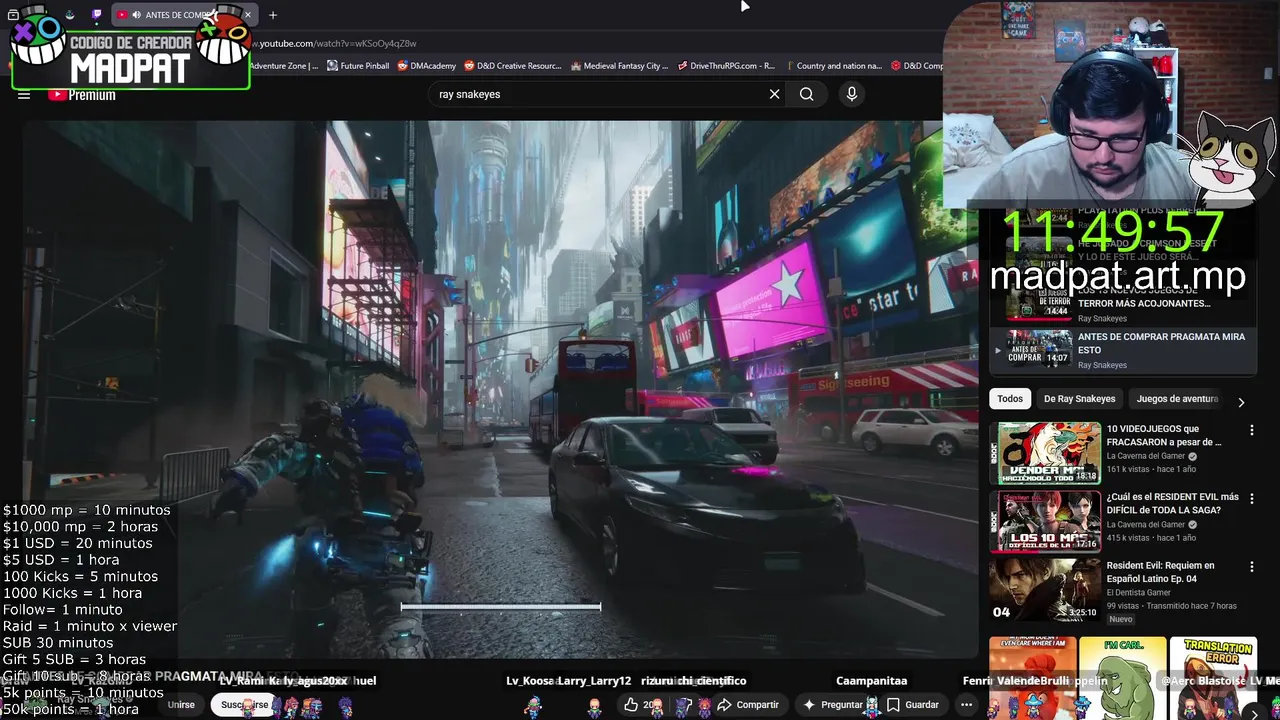
Task: Show more filter chips with right chevron
Action: pos(1241,402)
